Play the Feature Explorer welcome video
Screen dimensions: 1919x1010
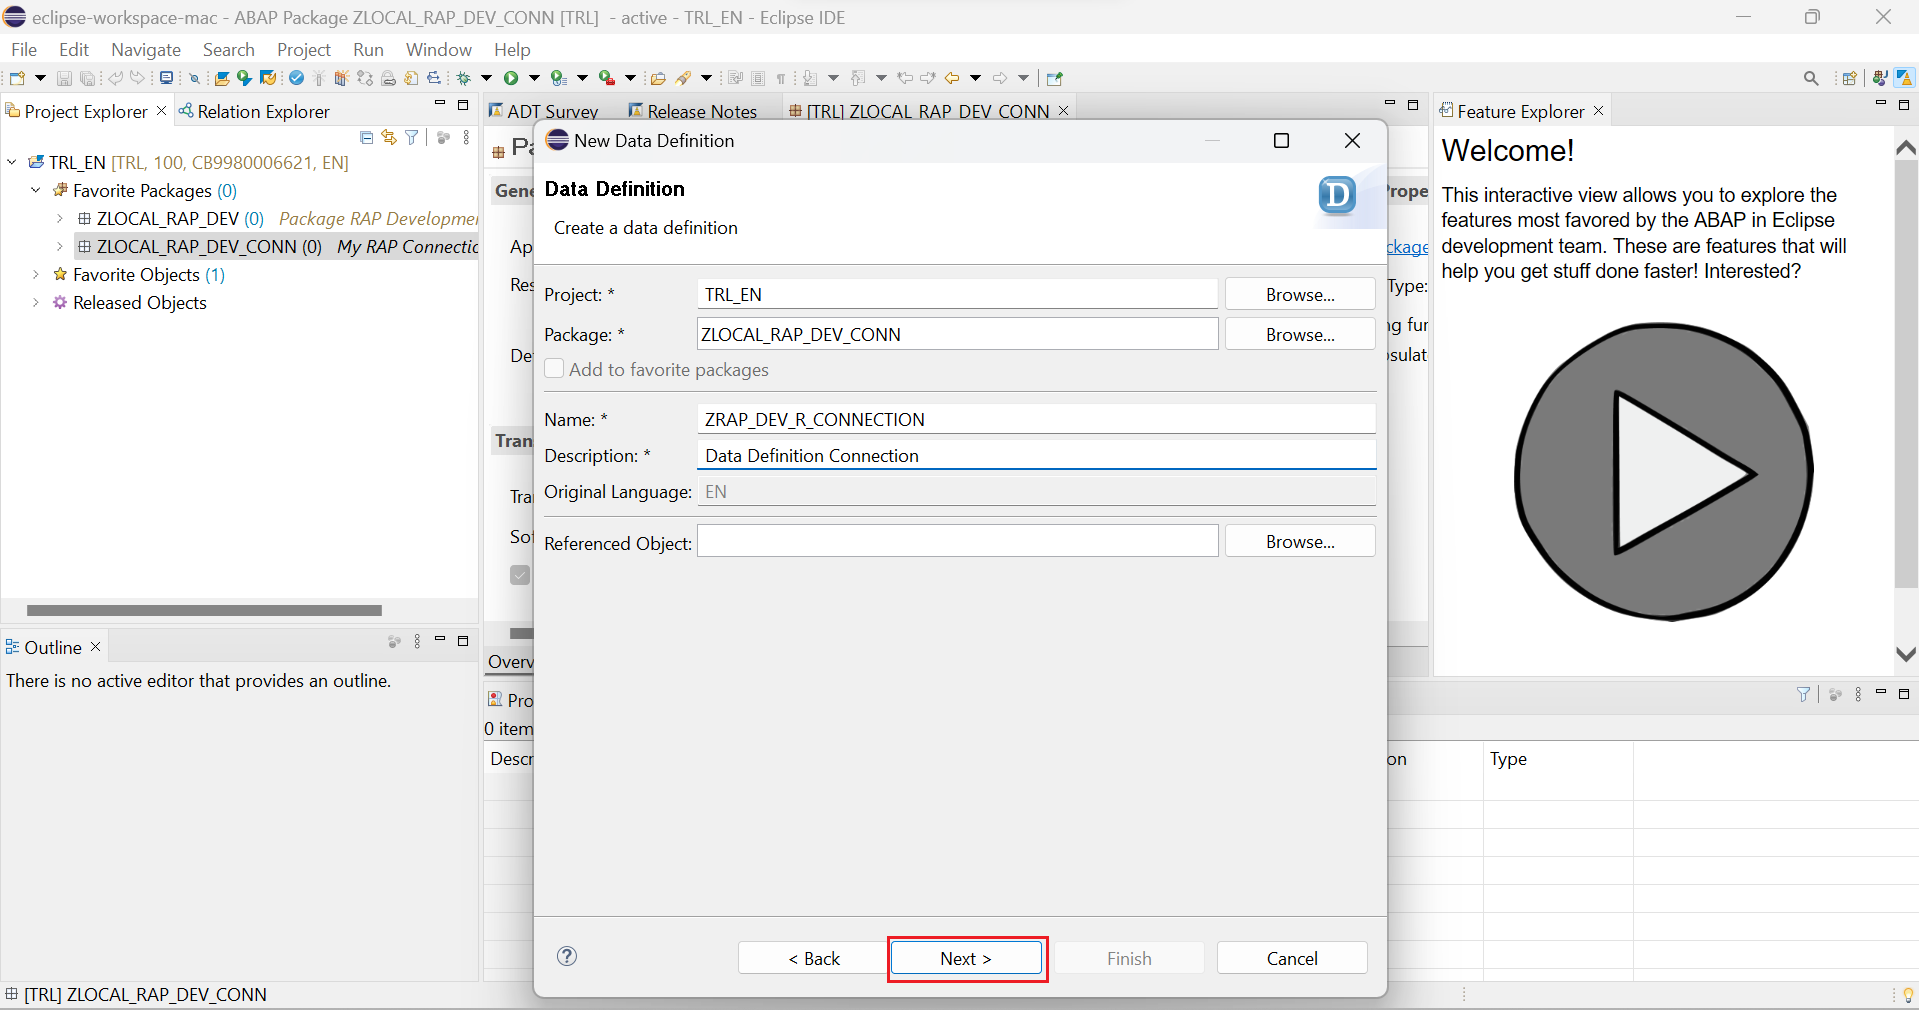point(1664,472)
